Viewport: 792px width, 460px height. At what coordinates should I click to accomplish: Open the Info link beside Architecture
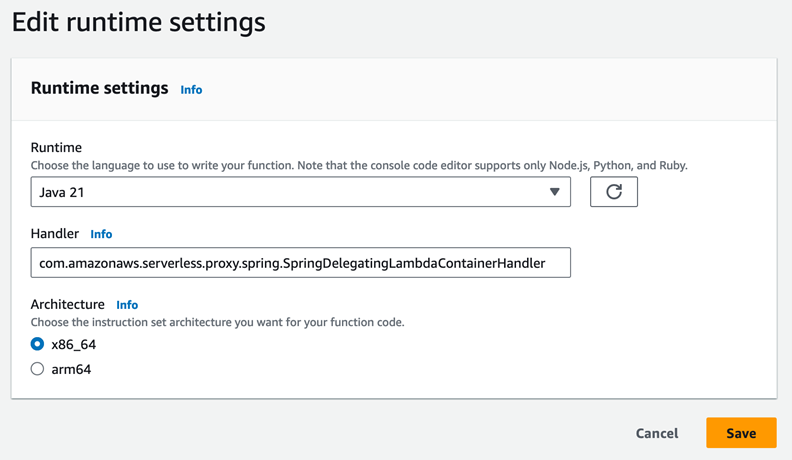point(127,305)
